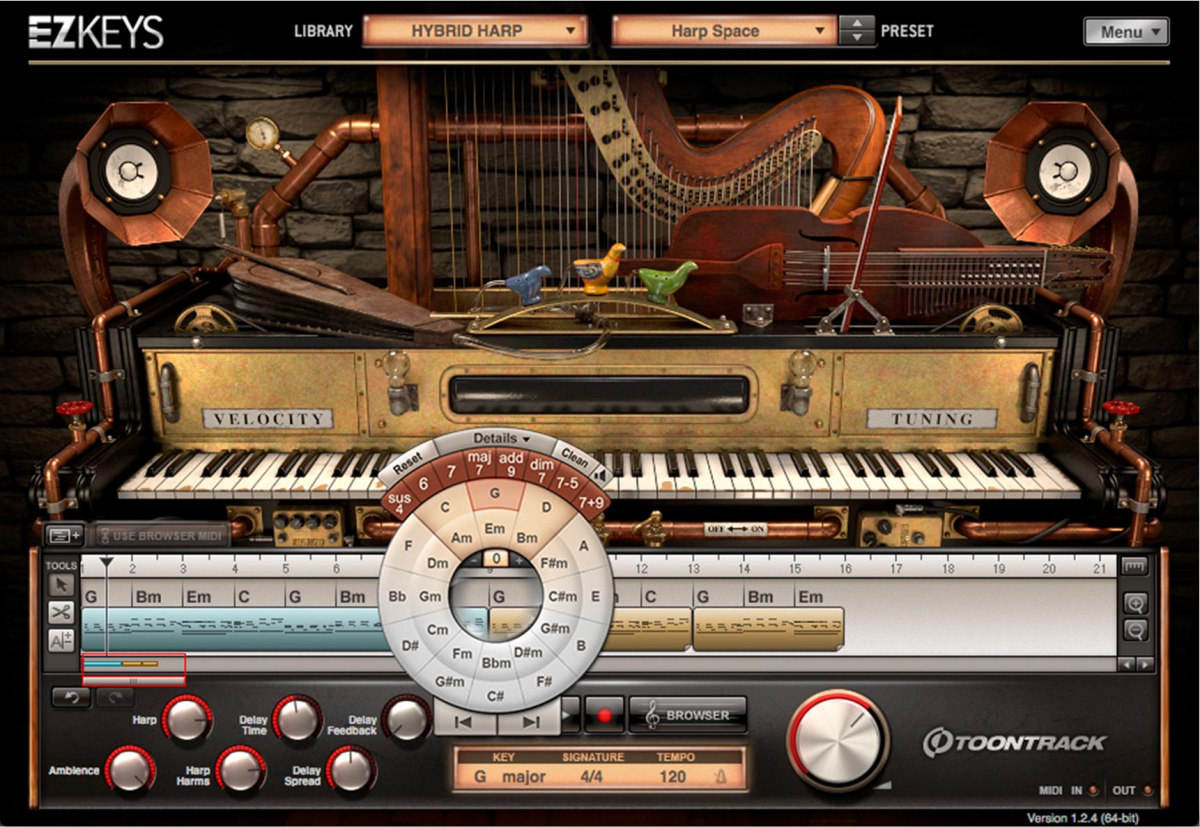
Task: Click the zoom in magnifier icon
Action: [1134, 603]
